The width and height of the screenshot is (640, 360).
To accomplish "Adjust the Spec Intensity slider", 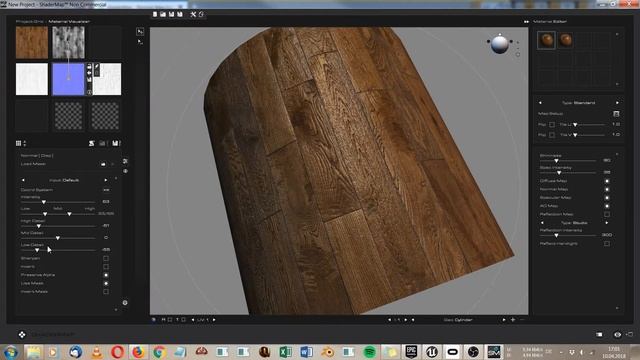I will pos(568,173).
